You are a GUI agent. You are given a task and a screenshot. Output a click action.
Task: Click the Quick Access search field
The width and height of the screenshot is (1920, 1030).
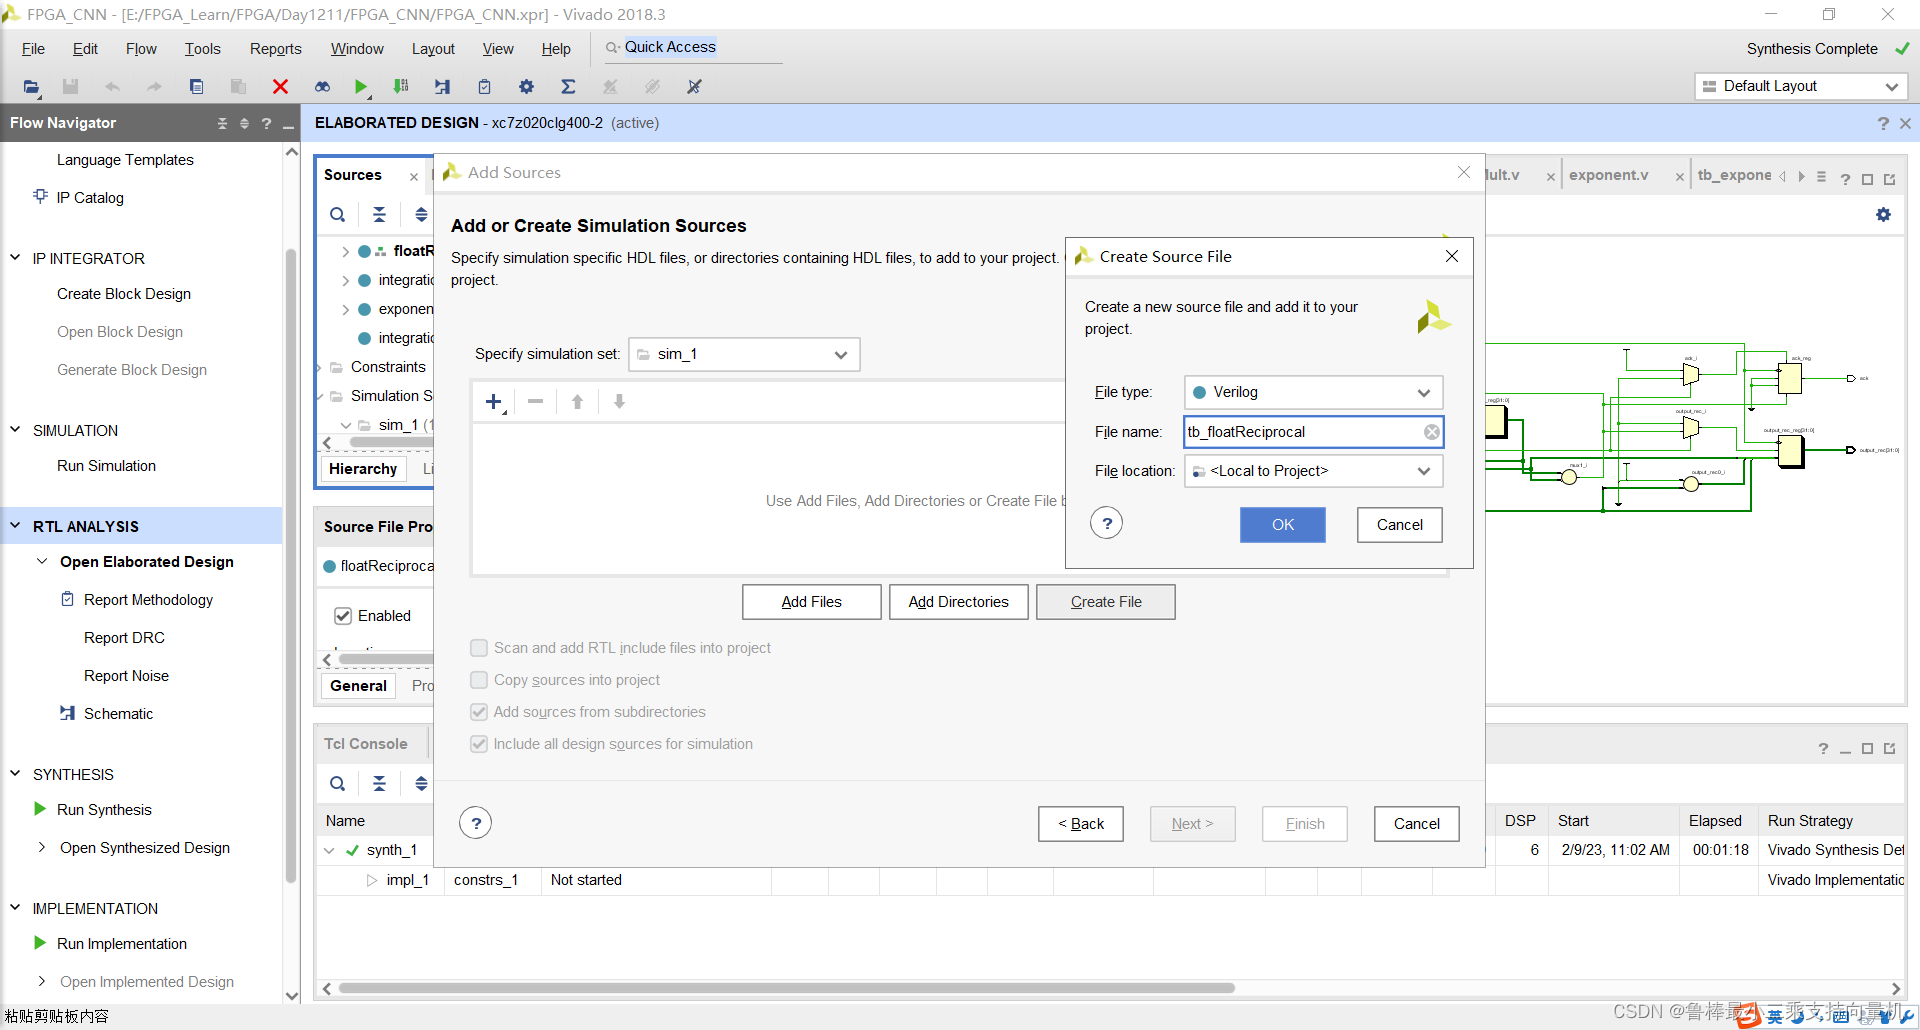click(x=692, y=47)
